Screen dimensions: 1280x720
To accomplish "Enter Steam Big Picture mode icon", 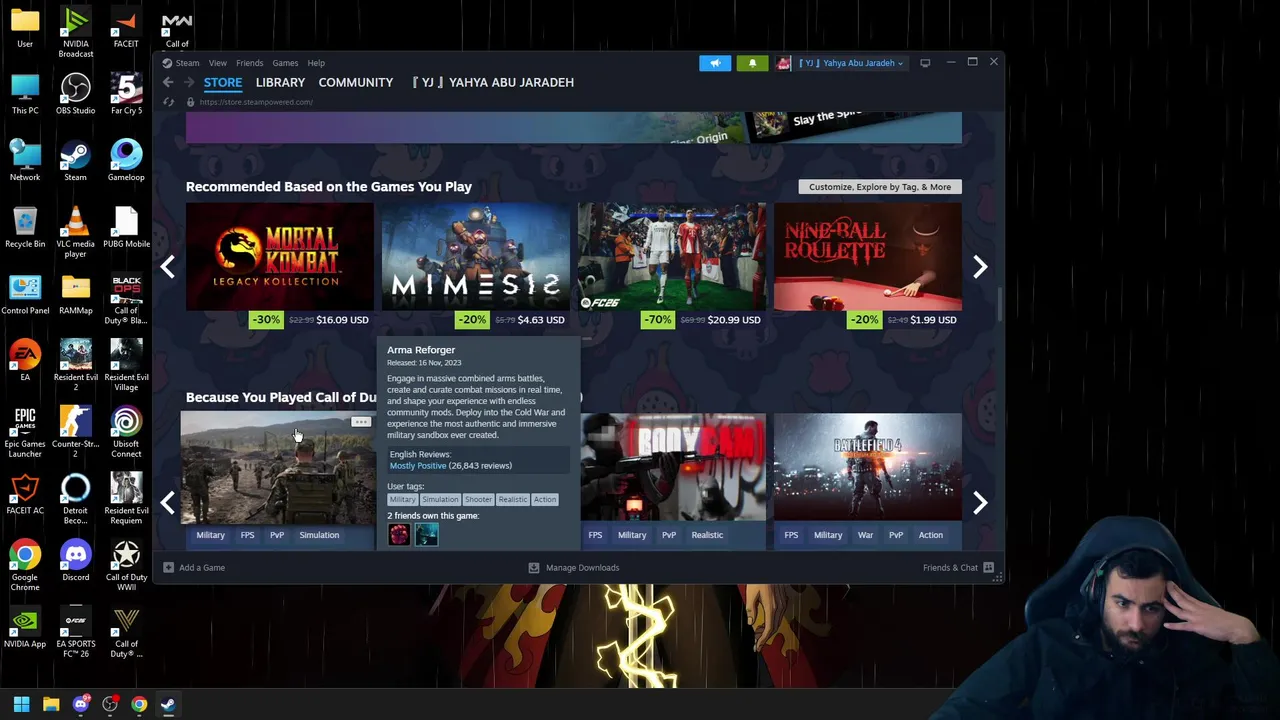I will (x=925, y=63).
